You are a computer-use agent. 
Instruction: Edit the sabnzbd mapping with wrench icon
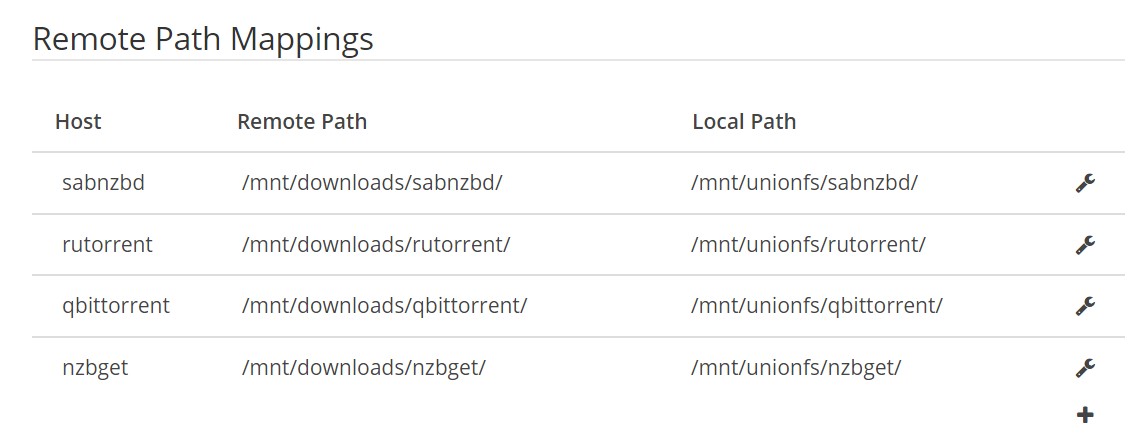(1085, 183)
